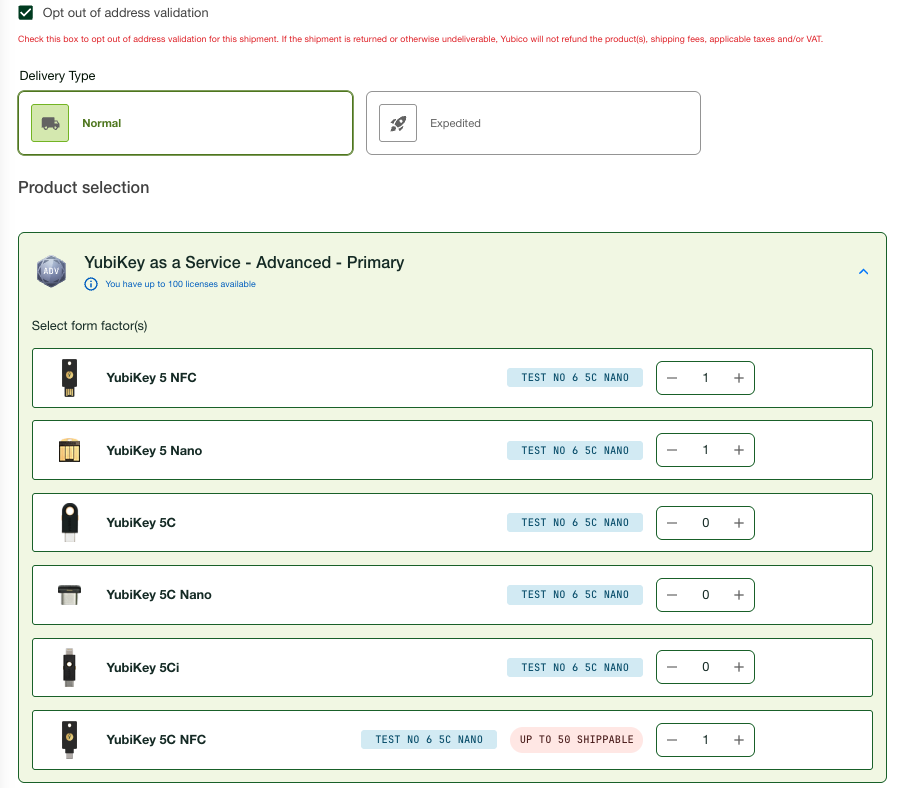Select Normal delivery type

(x=185, y=123)
